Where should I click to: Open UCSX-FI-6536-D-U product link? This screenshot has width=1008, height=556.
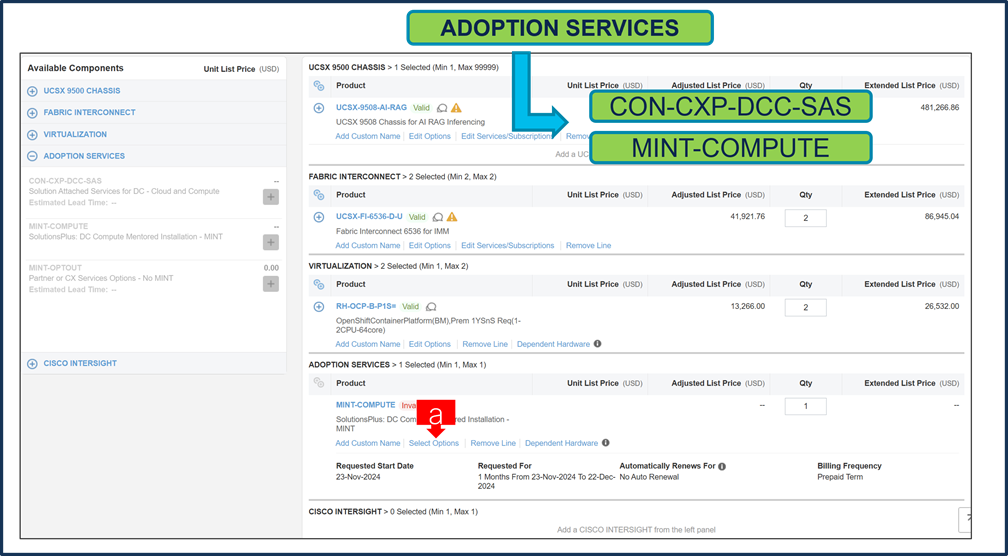click(369, 217)
